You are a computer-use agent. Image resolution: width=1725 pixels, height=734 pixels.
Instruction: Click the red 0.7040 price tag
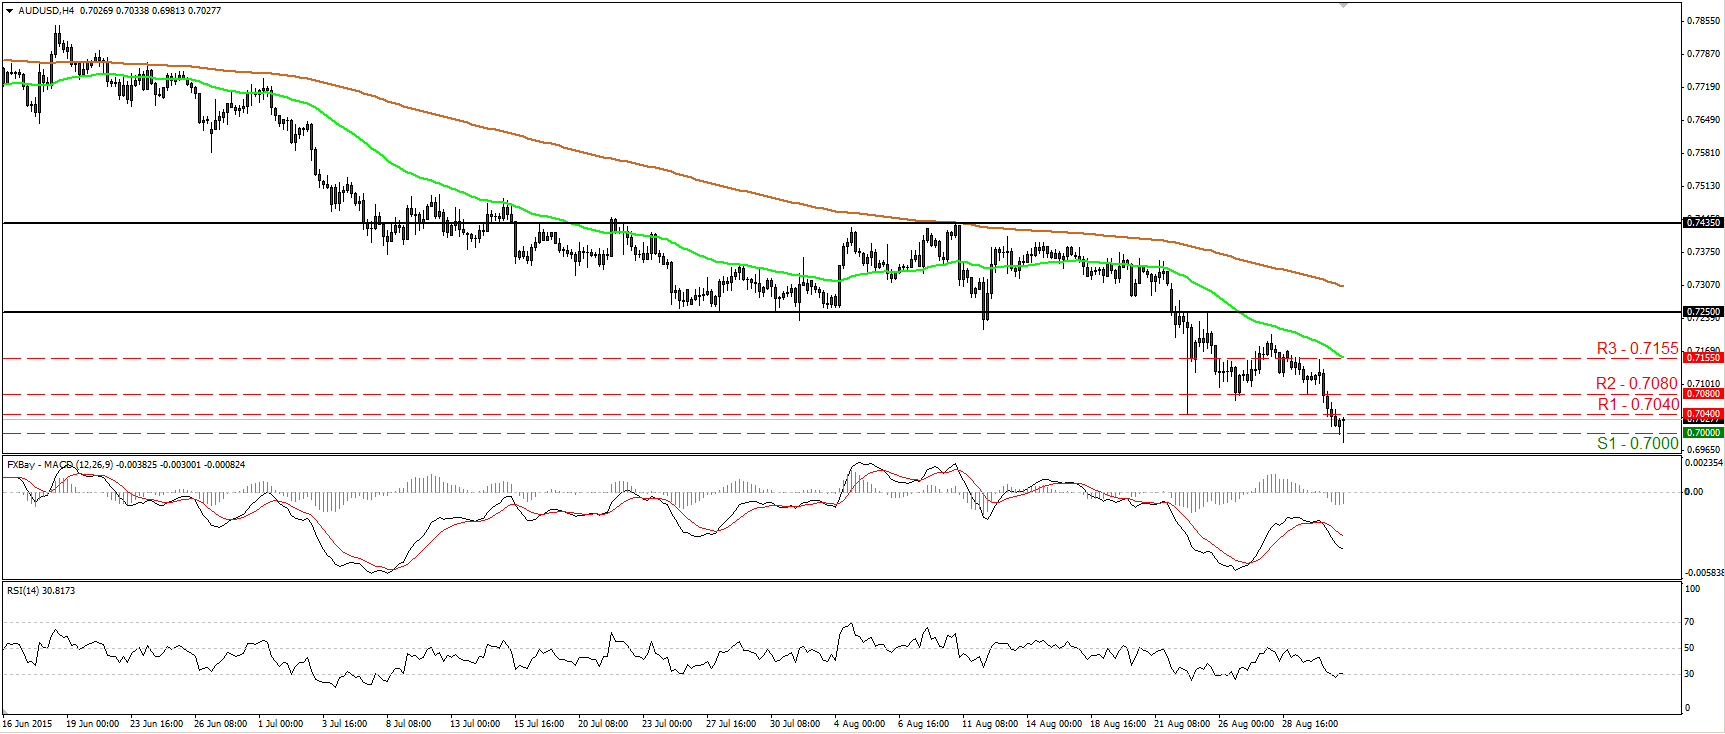click(1704, 414)
